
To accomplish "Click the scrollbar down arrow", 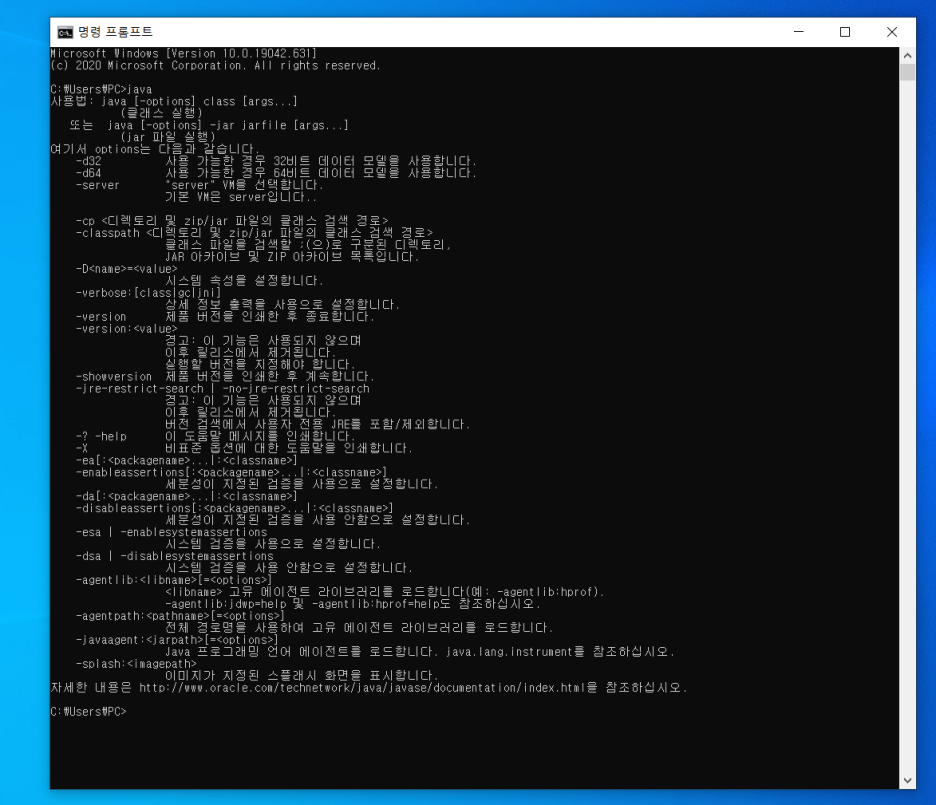I will (x=907, y=781).
